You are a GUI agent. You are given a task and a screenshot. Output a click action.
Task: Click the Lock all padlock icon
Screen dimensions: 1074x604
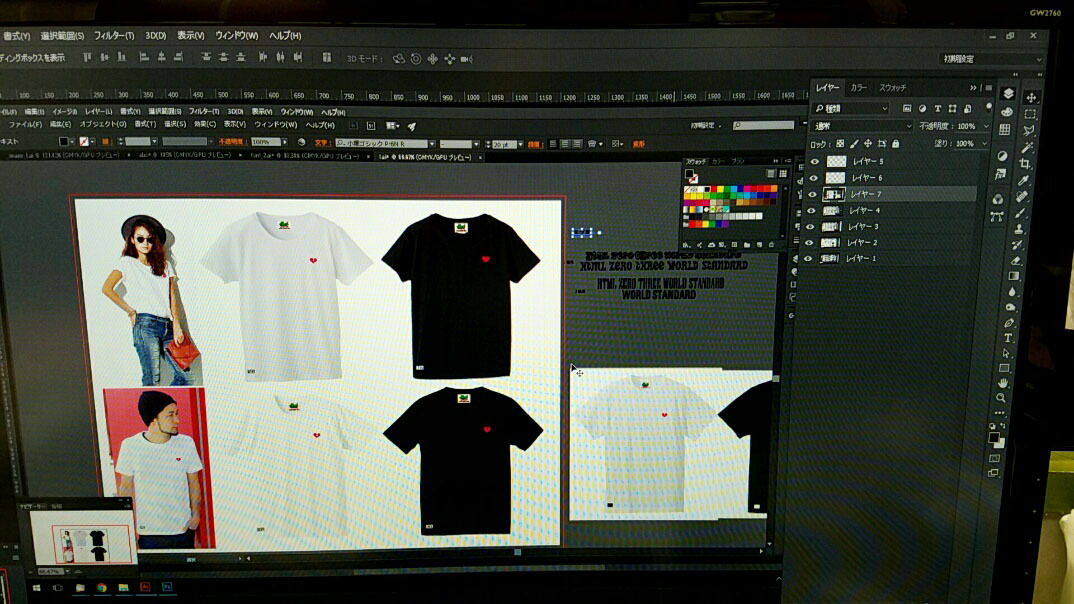coord(895,144)
